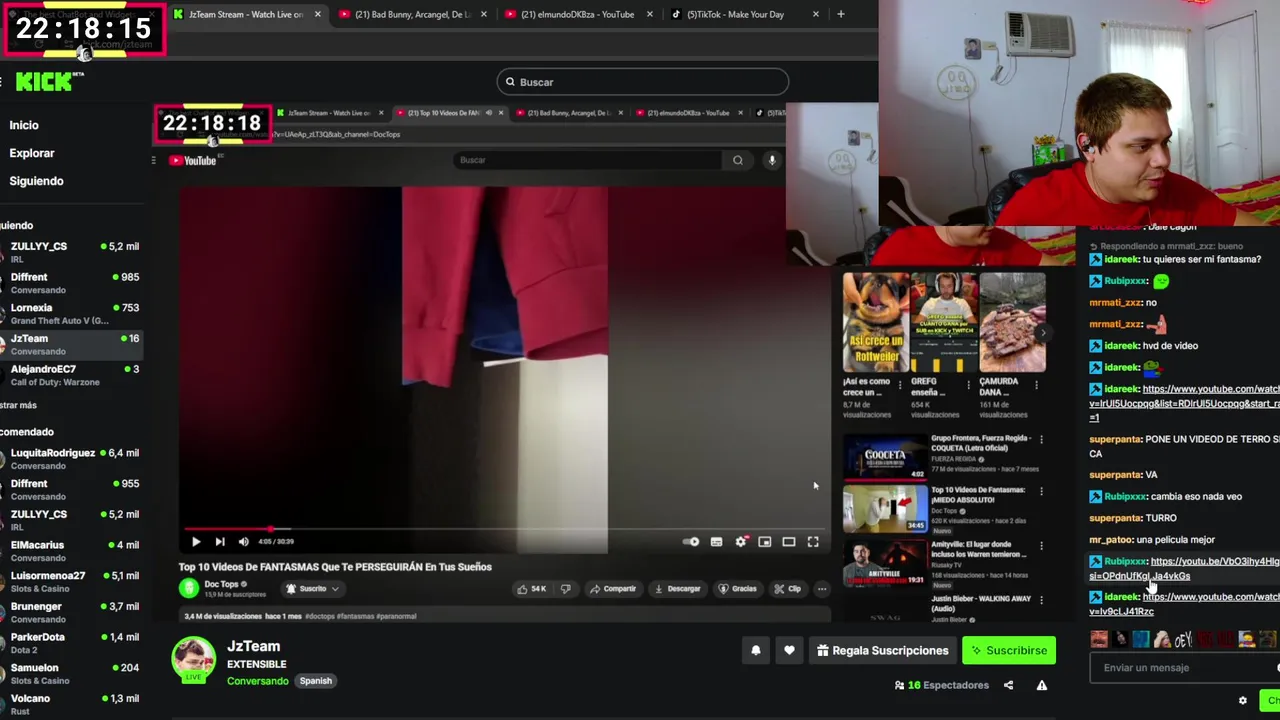The image size is (1280, 720).
Task: Like the ghost video (54K)
Action: [x=531, y=589]
